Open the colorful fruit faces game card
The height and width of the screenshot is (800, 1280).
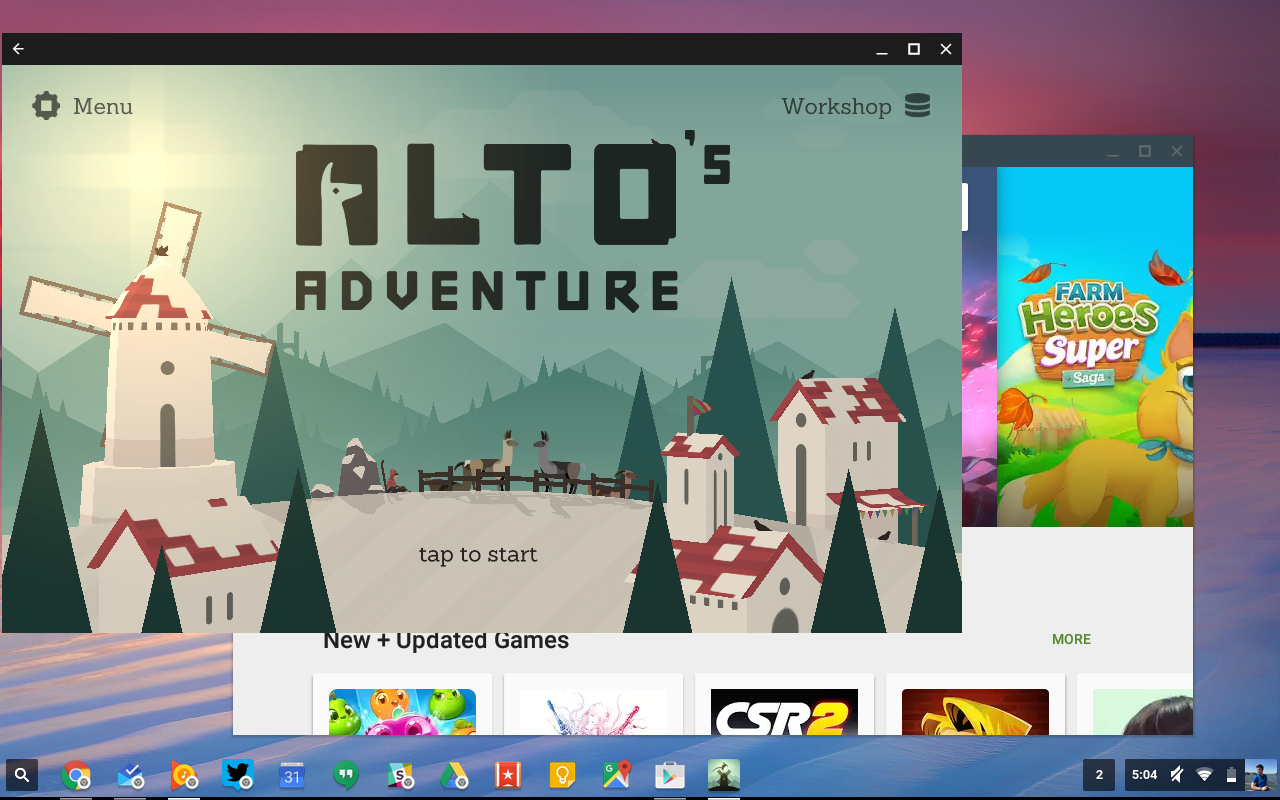(x=402, y=704)
